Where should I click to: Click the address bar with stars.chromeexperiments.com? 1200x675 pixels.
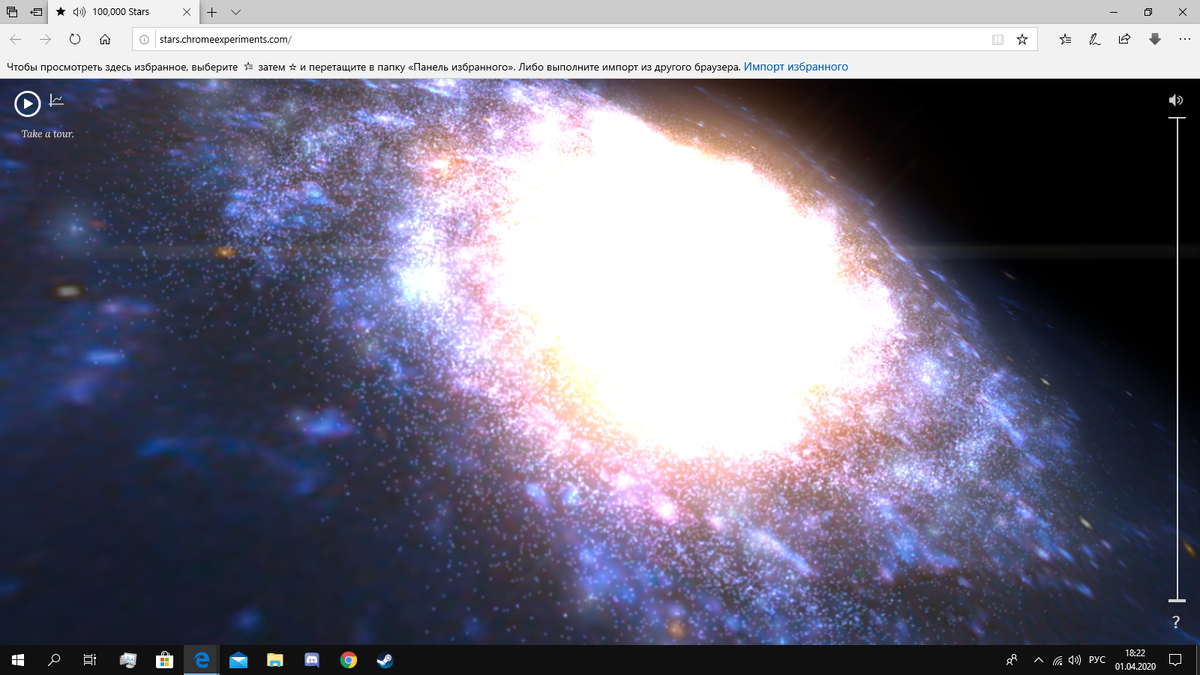click(x=584, y=40)
